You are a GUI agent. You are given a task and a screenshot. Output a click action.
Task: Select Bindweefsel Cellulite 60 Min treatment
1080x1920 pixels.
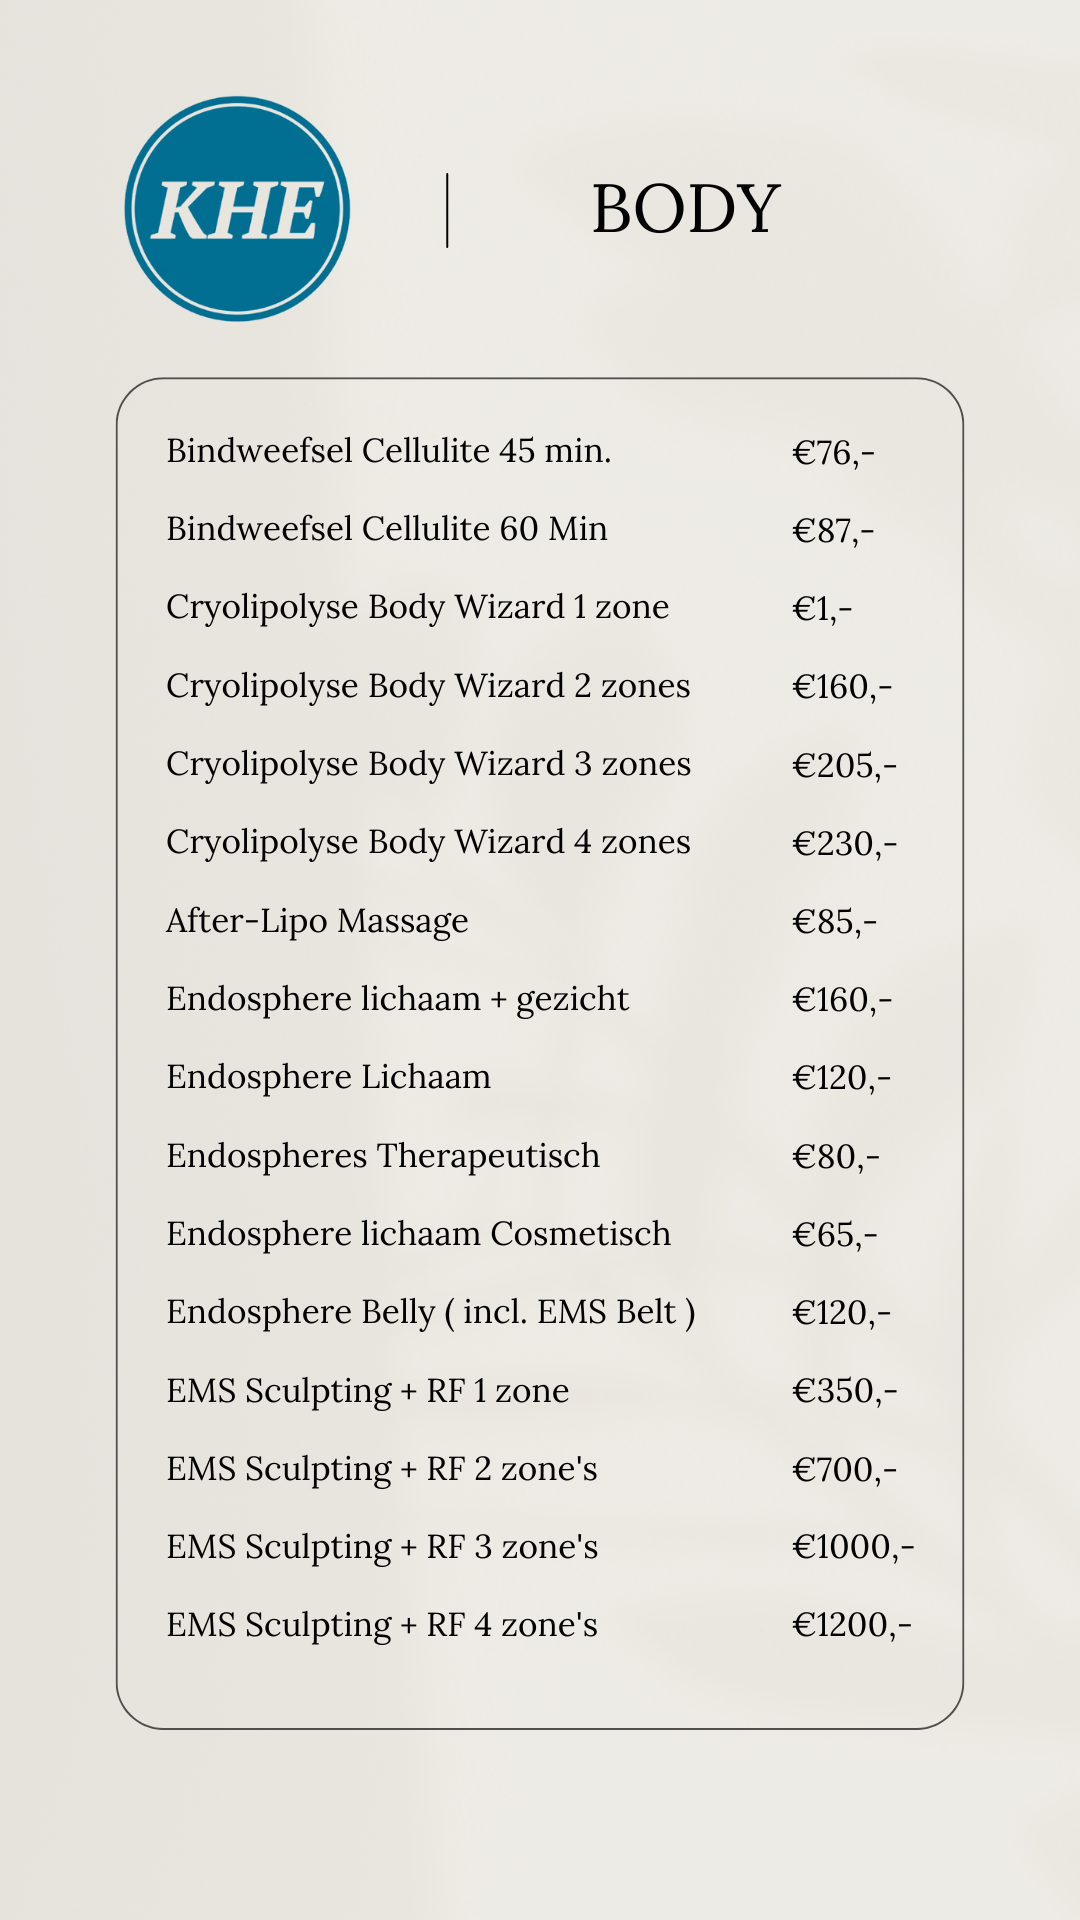click(386, 529)
